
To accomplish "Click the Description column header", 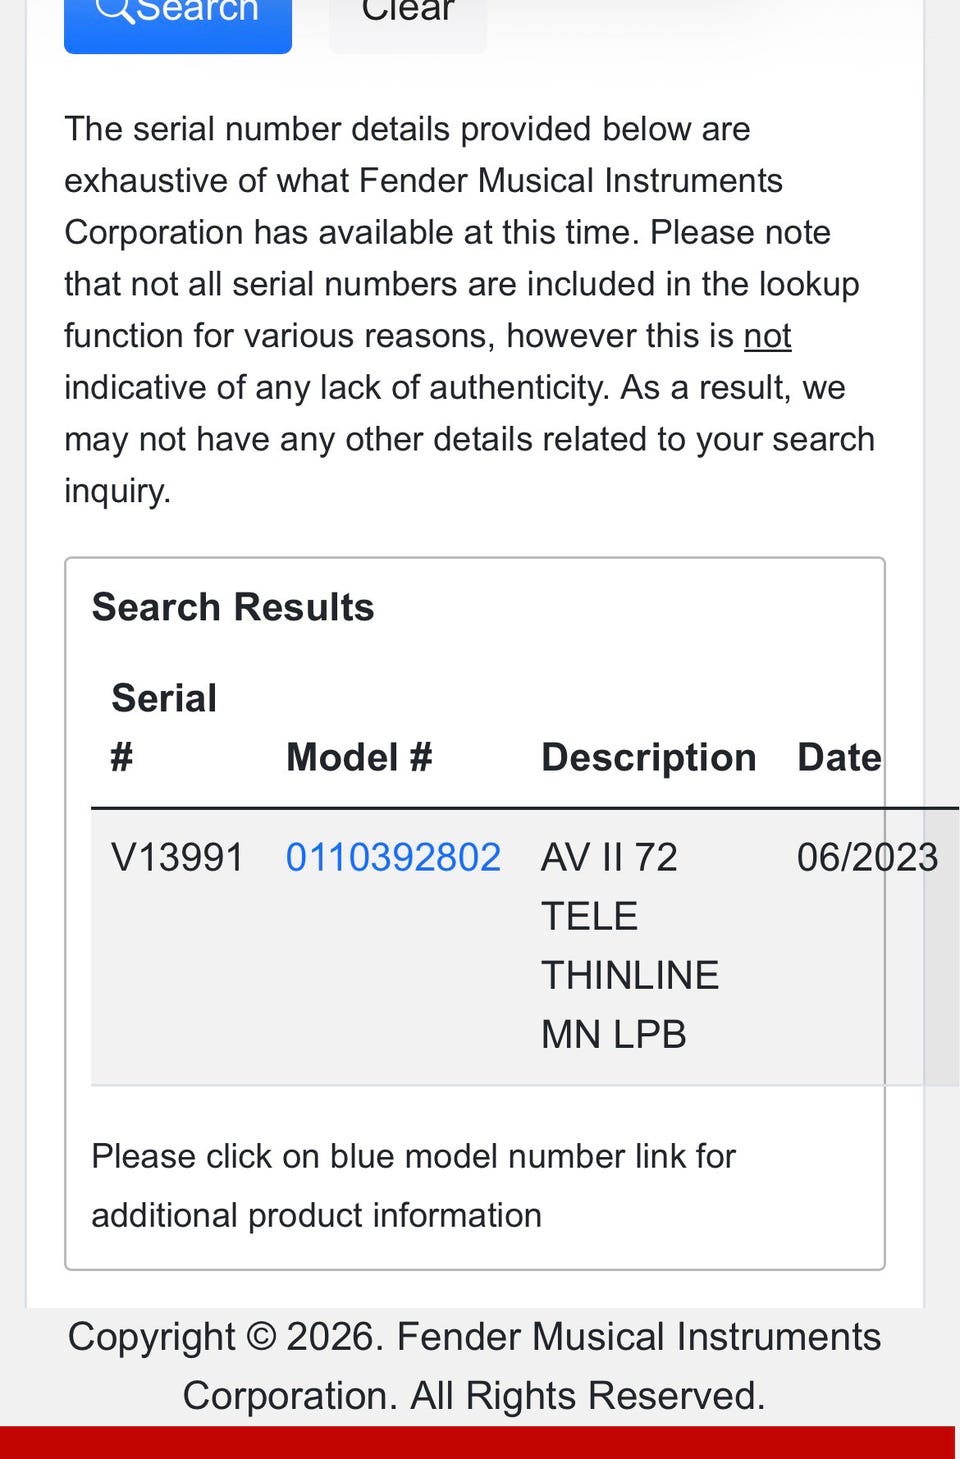I will [x=648, y=757].
